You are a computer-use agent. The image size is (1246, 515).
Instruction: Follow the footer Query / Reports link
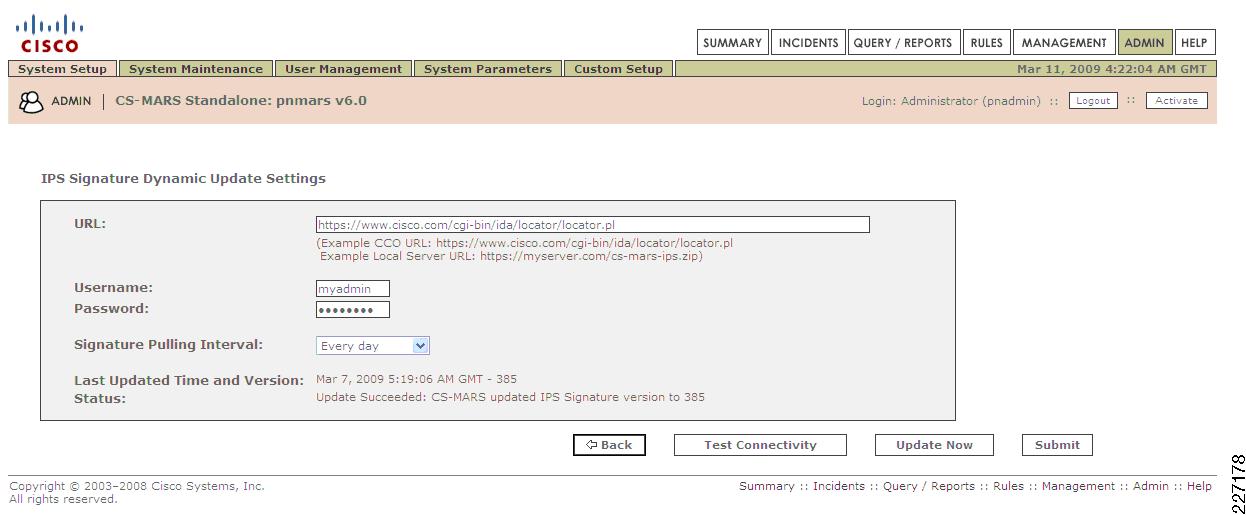[929, 486]
